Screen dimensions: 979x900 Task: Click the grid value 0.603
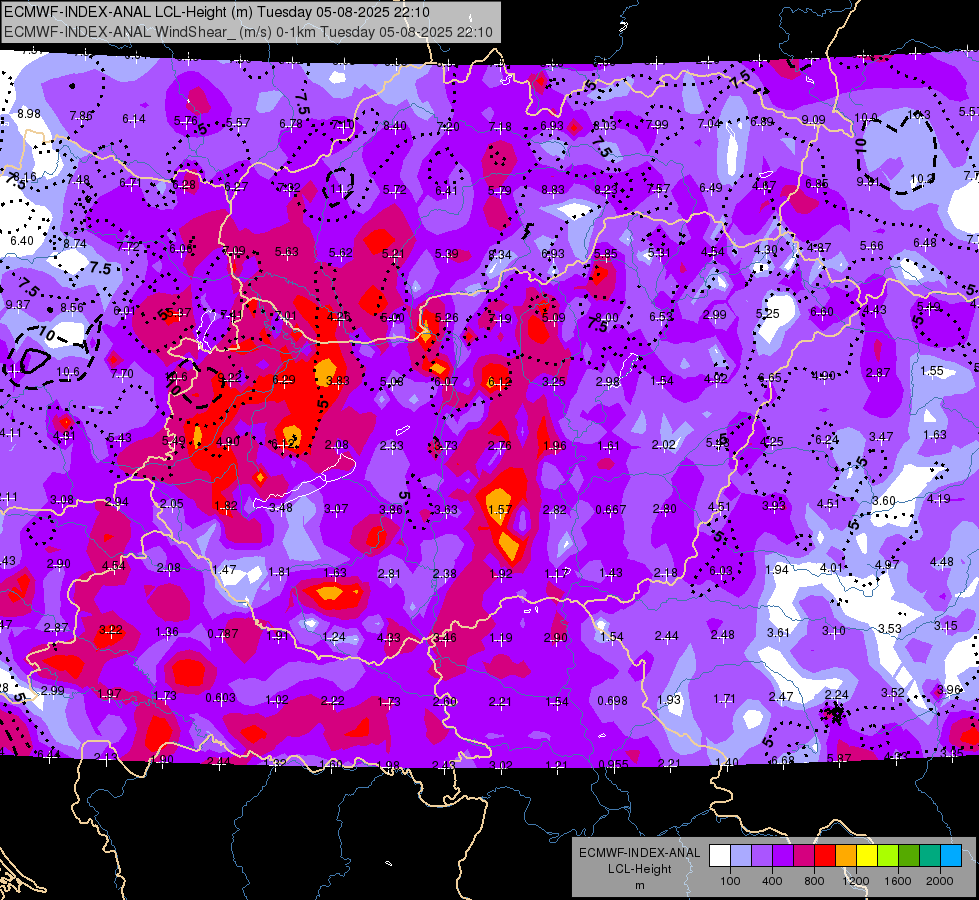220,698
